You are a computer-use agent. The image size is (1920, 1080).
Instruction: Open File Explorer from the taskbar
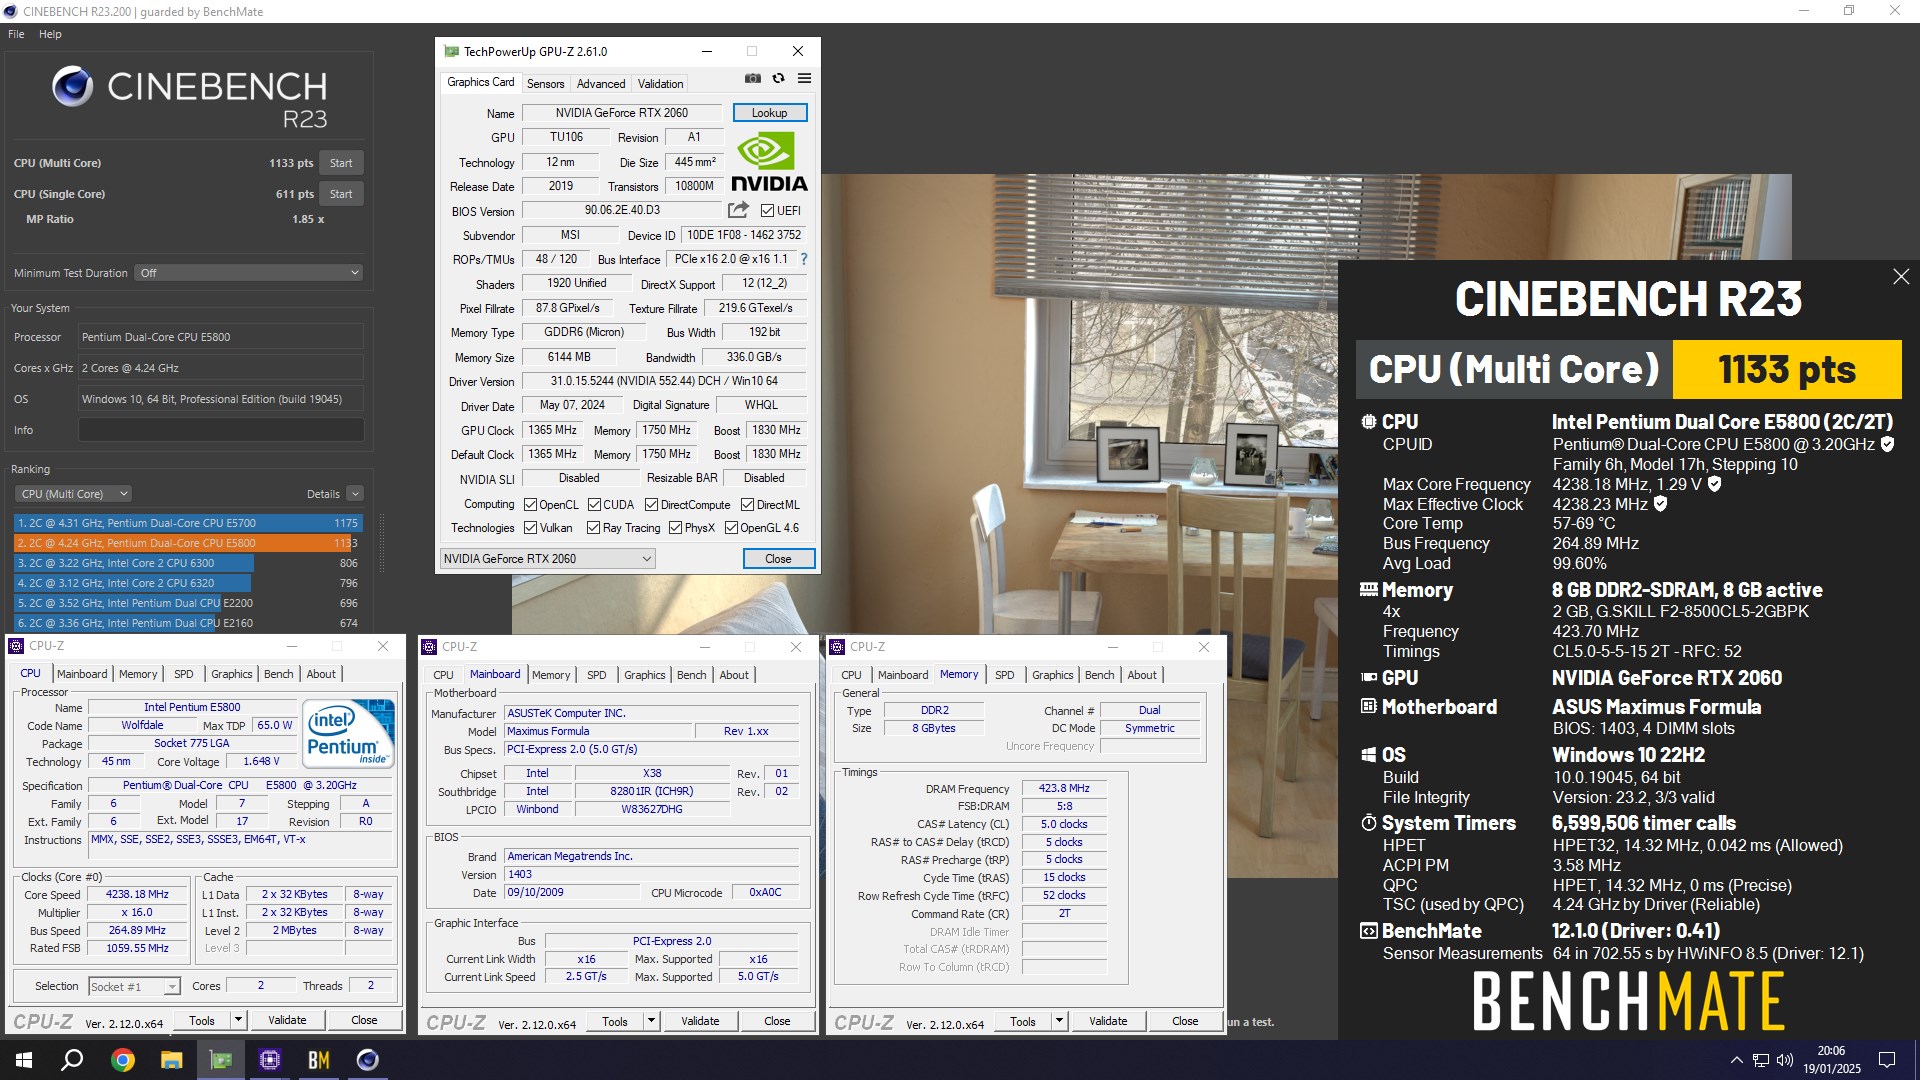(x=171, y=1060)
